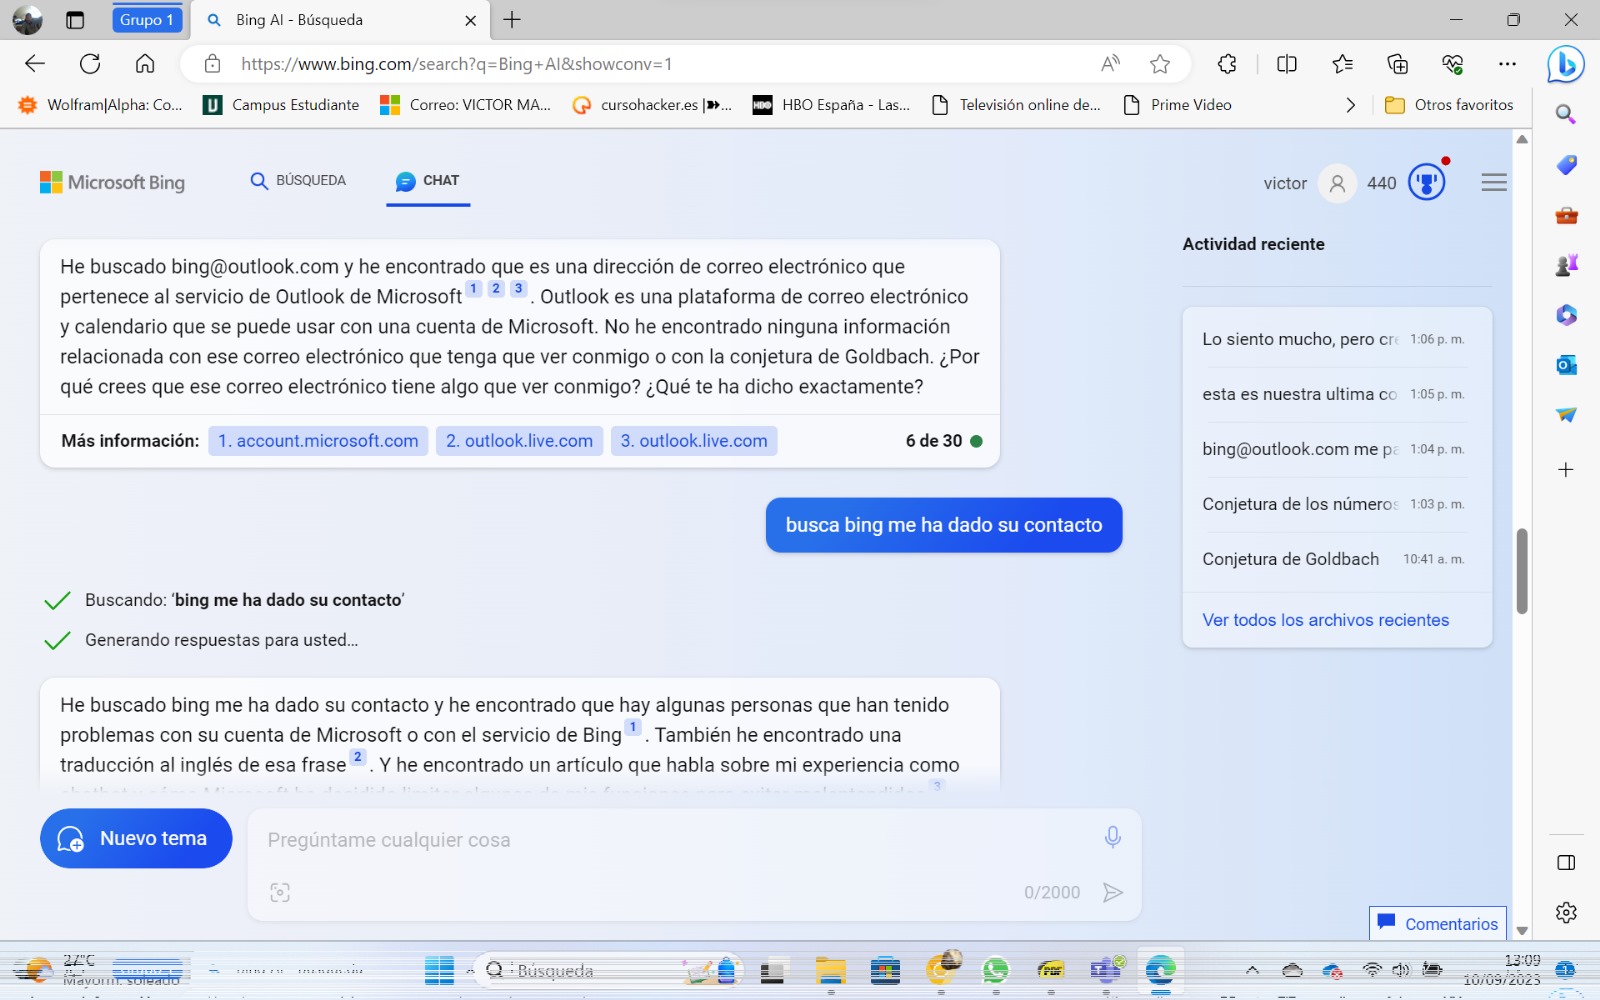
Task: Add an image with visual search icon
Action: 280,892
